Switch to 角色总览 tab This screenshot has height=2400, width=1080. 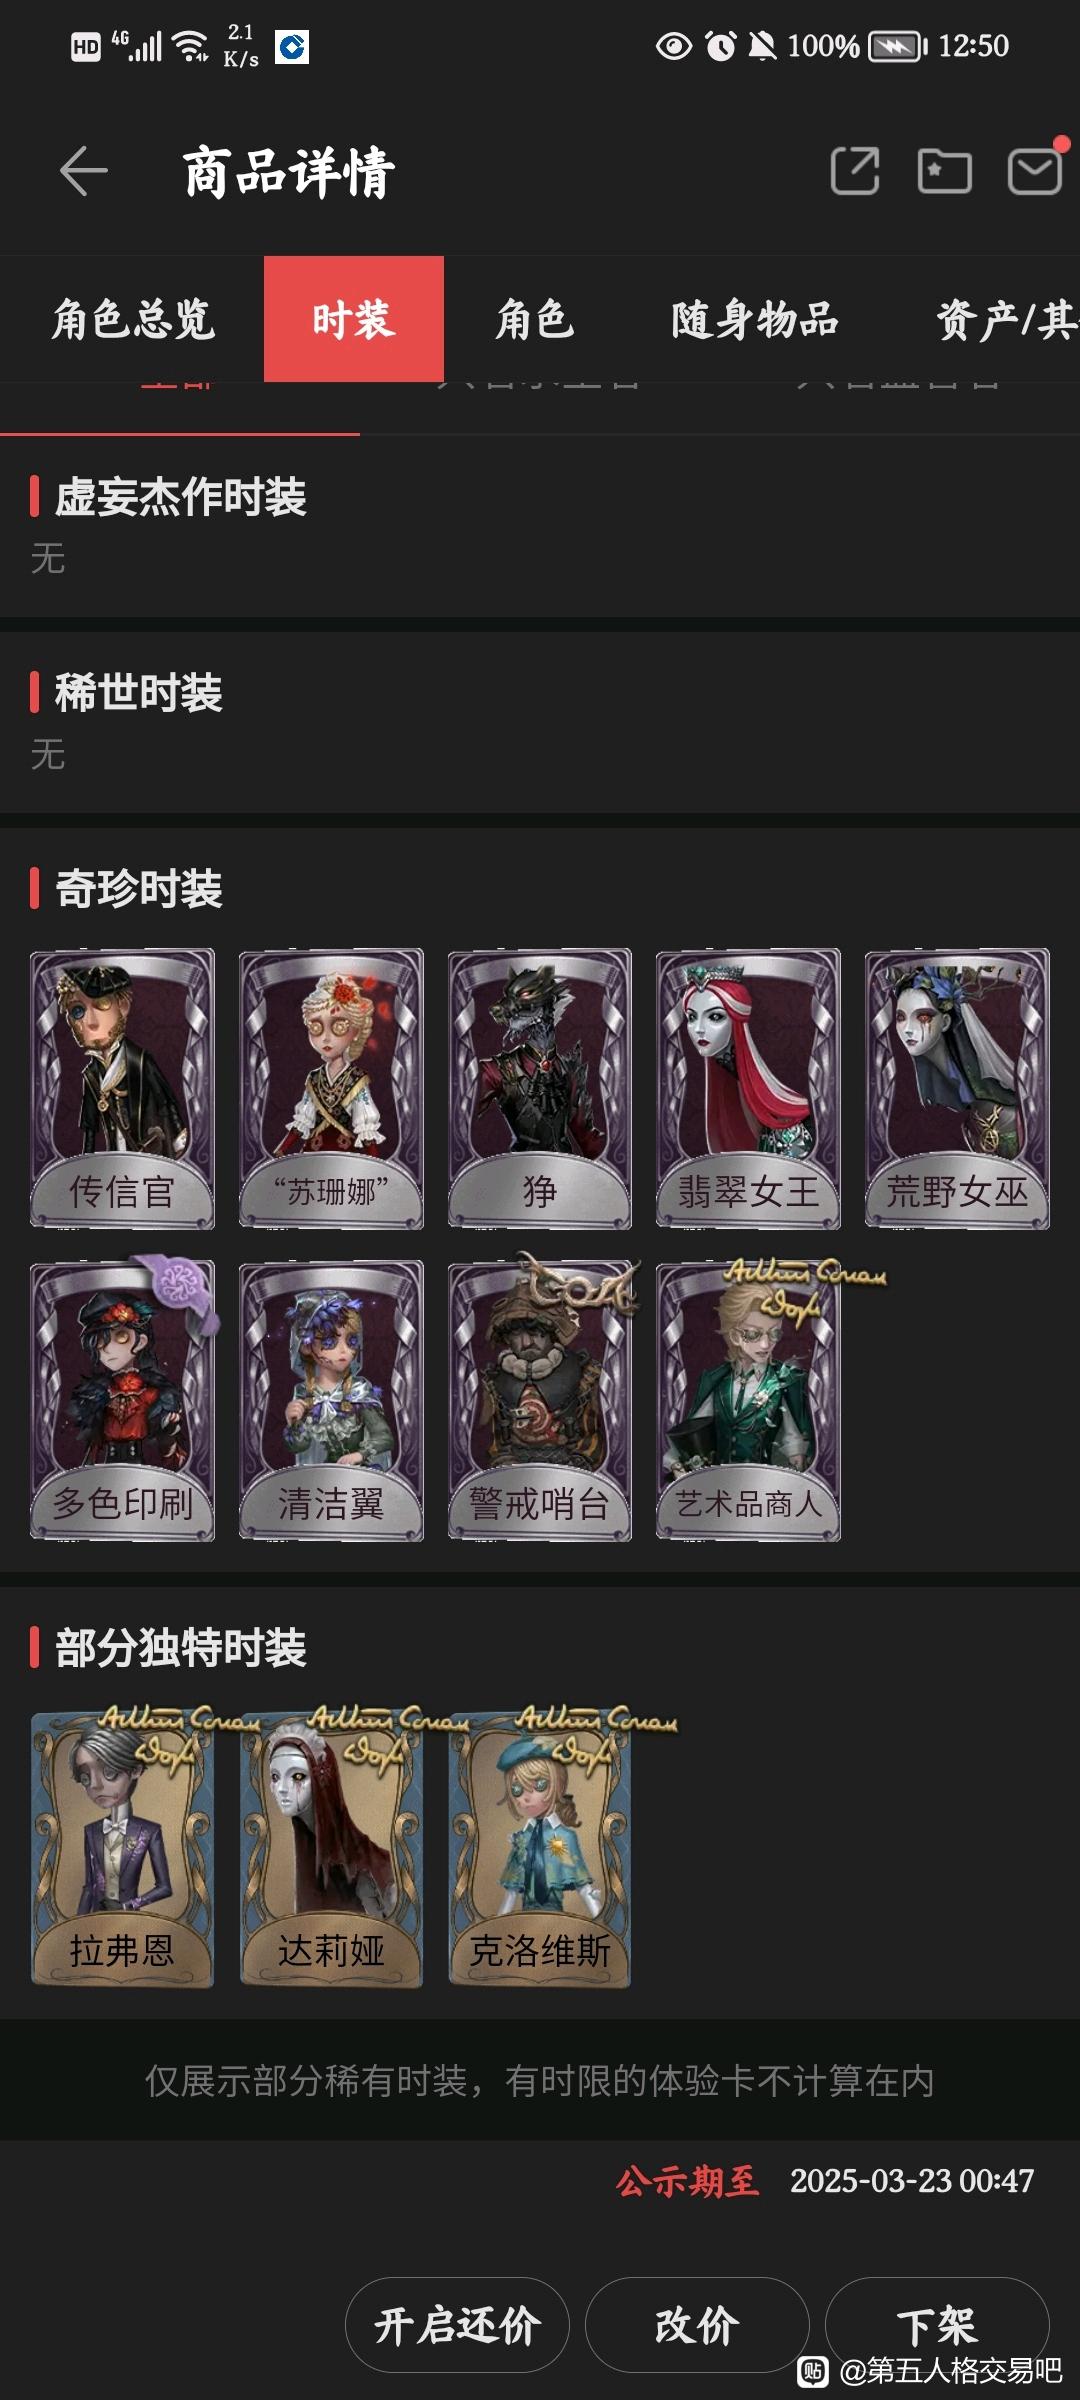point(133,320)
